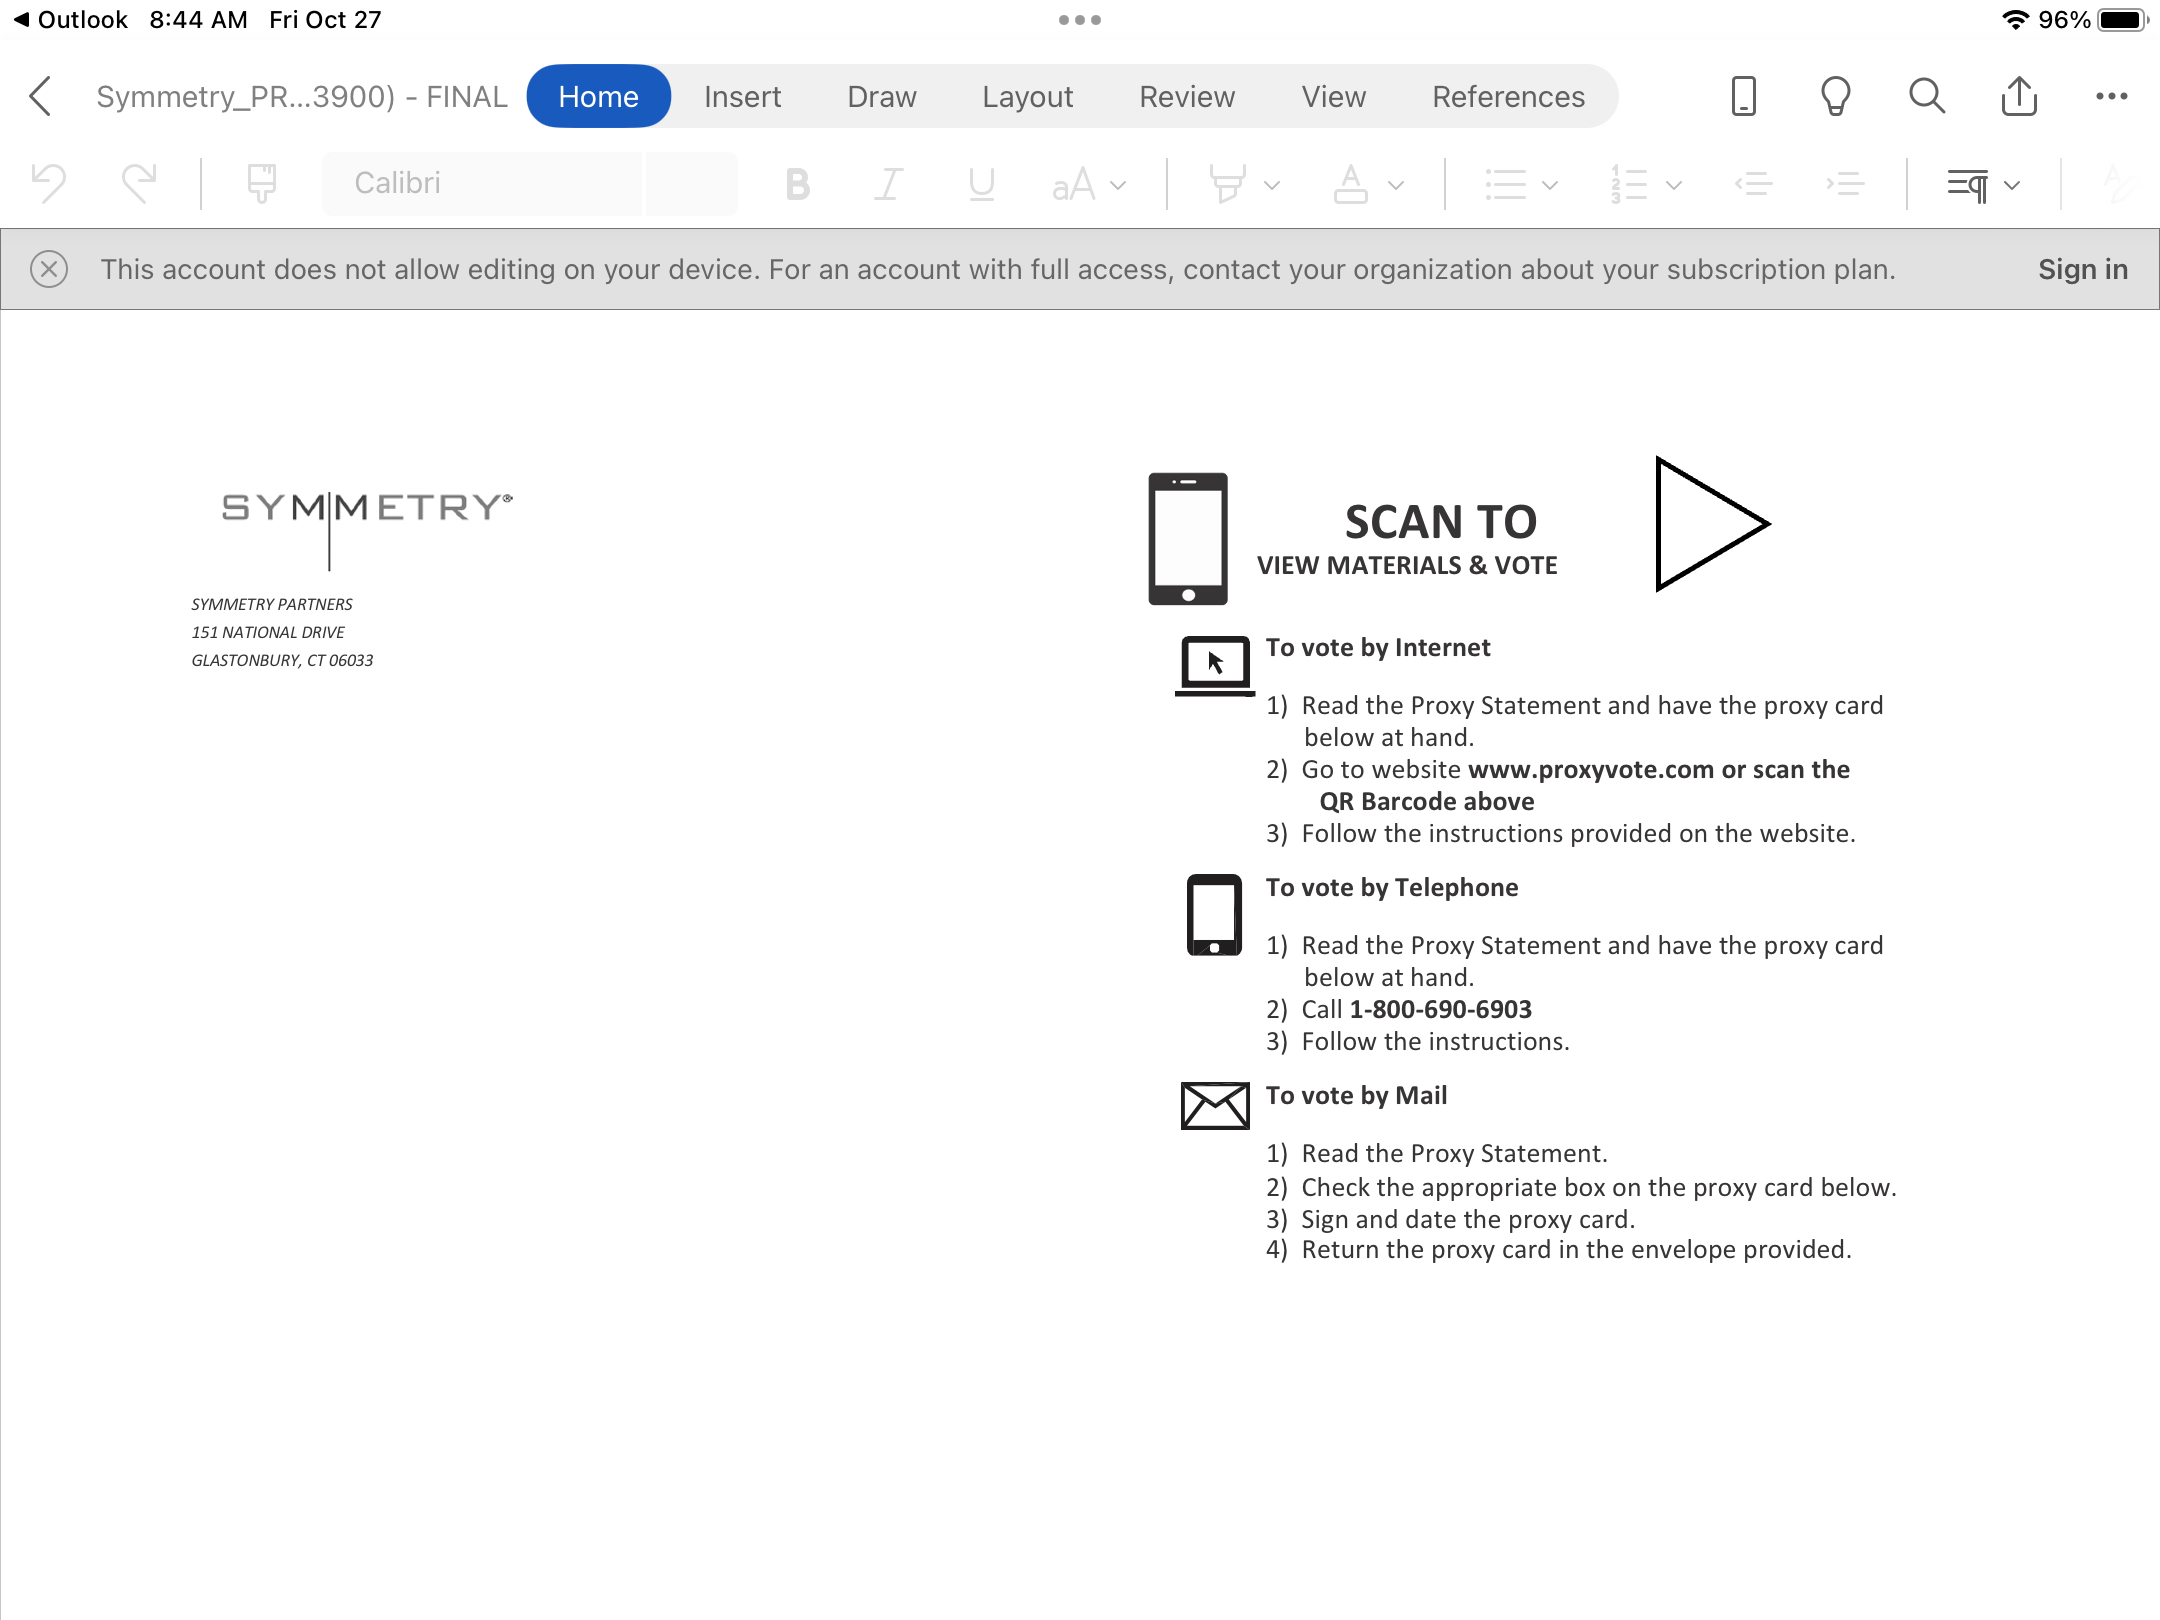Click the large play triangle graphic
The height and width of the screenshot is (1620, 2160).
point(1711,524)
